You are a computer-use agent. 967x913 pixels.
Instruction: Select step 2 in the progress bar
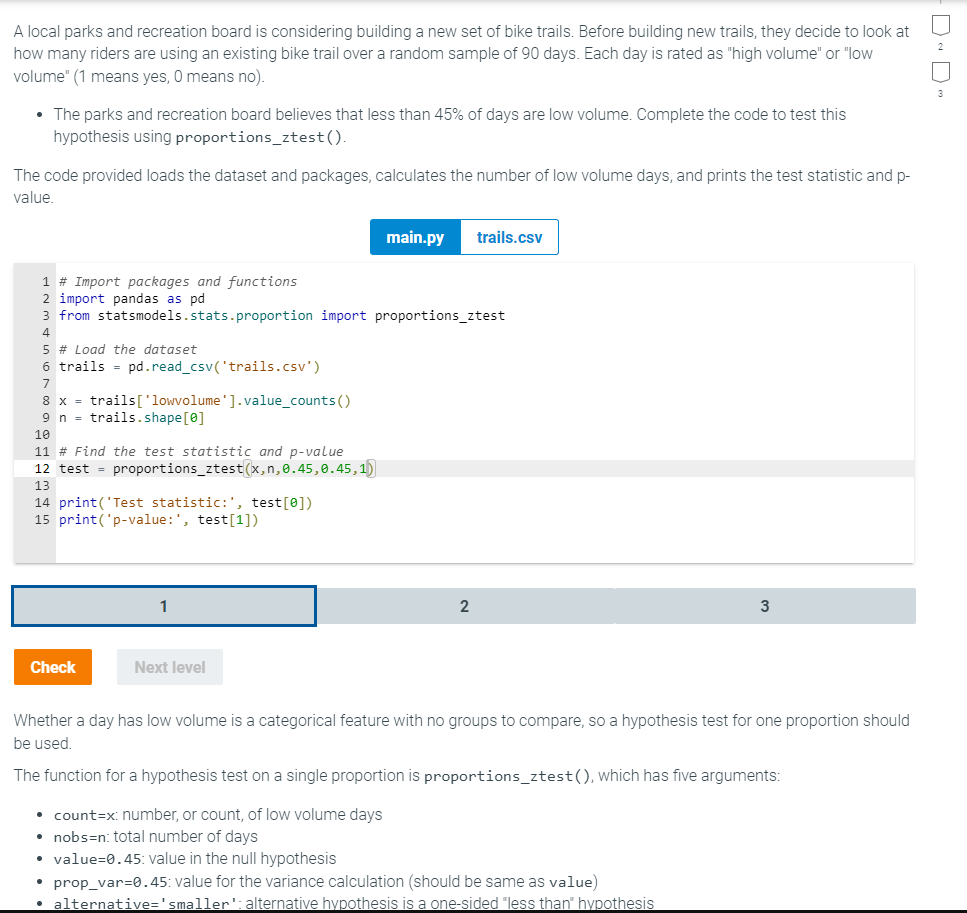(x=464, y=605)
